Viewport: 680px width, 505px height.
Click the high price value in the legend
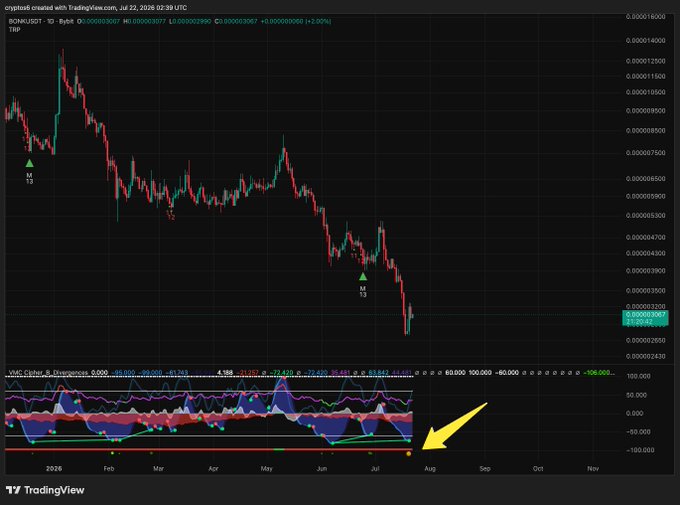pos(147,21)
